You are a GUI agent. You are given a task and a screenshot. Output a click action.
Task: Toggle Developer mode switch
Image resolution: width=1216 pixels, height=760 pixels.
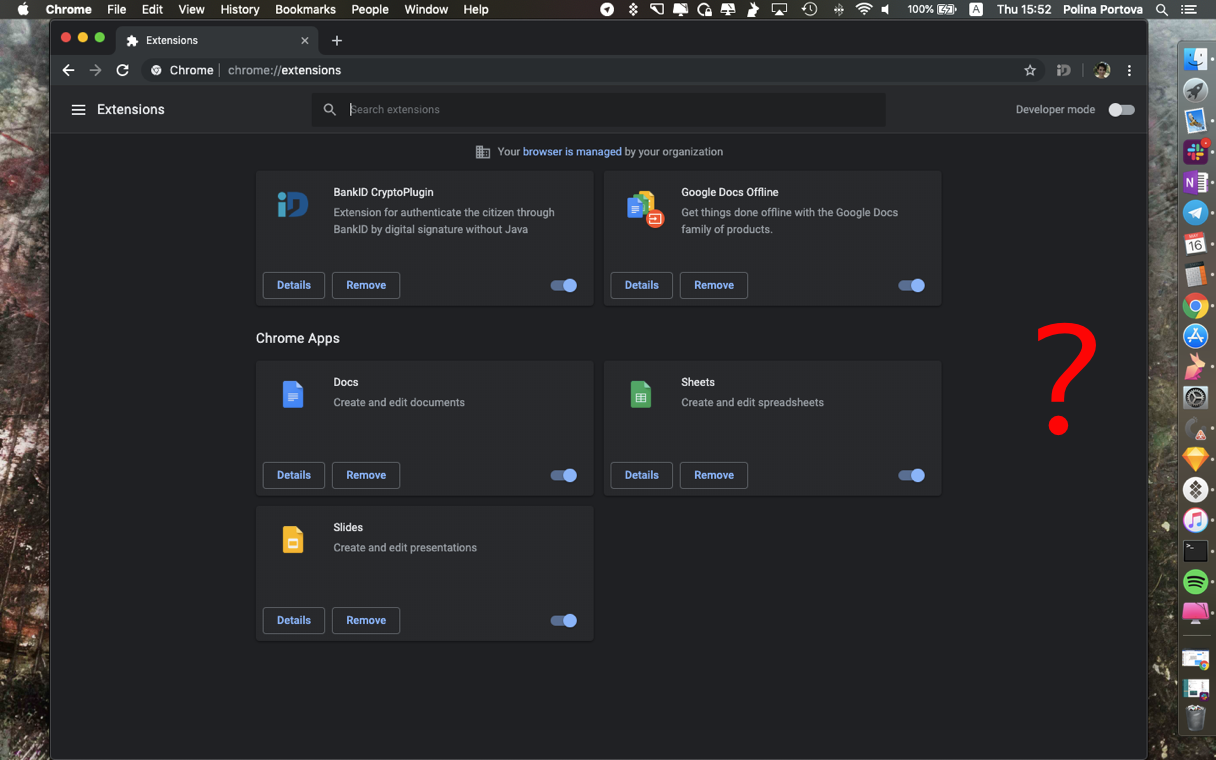1121,110
